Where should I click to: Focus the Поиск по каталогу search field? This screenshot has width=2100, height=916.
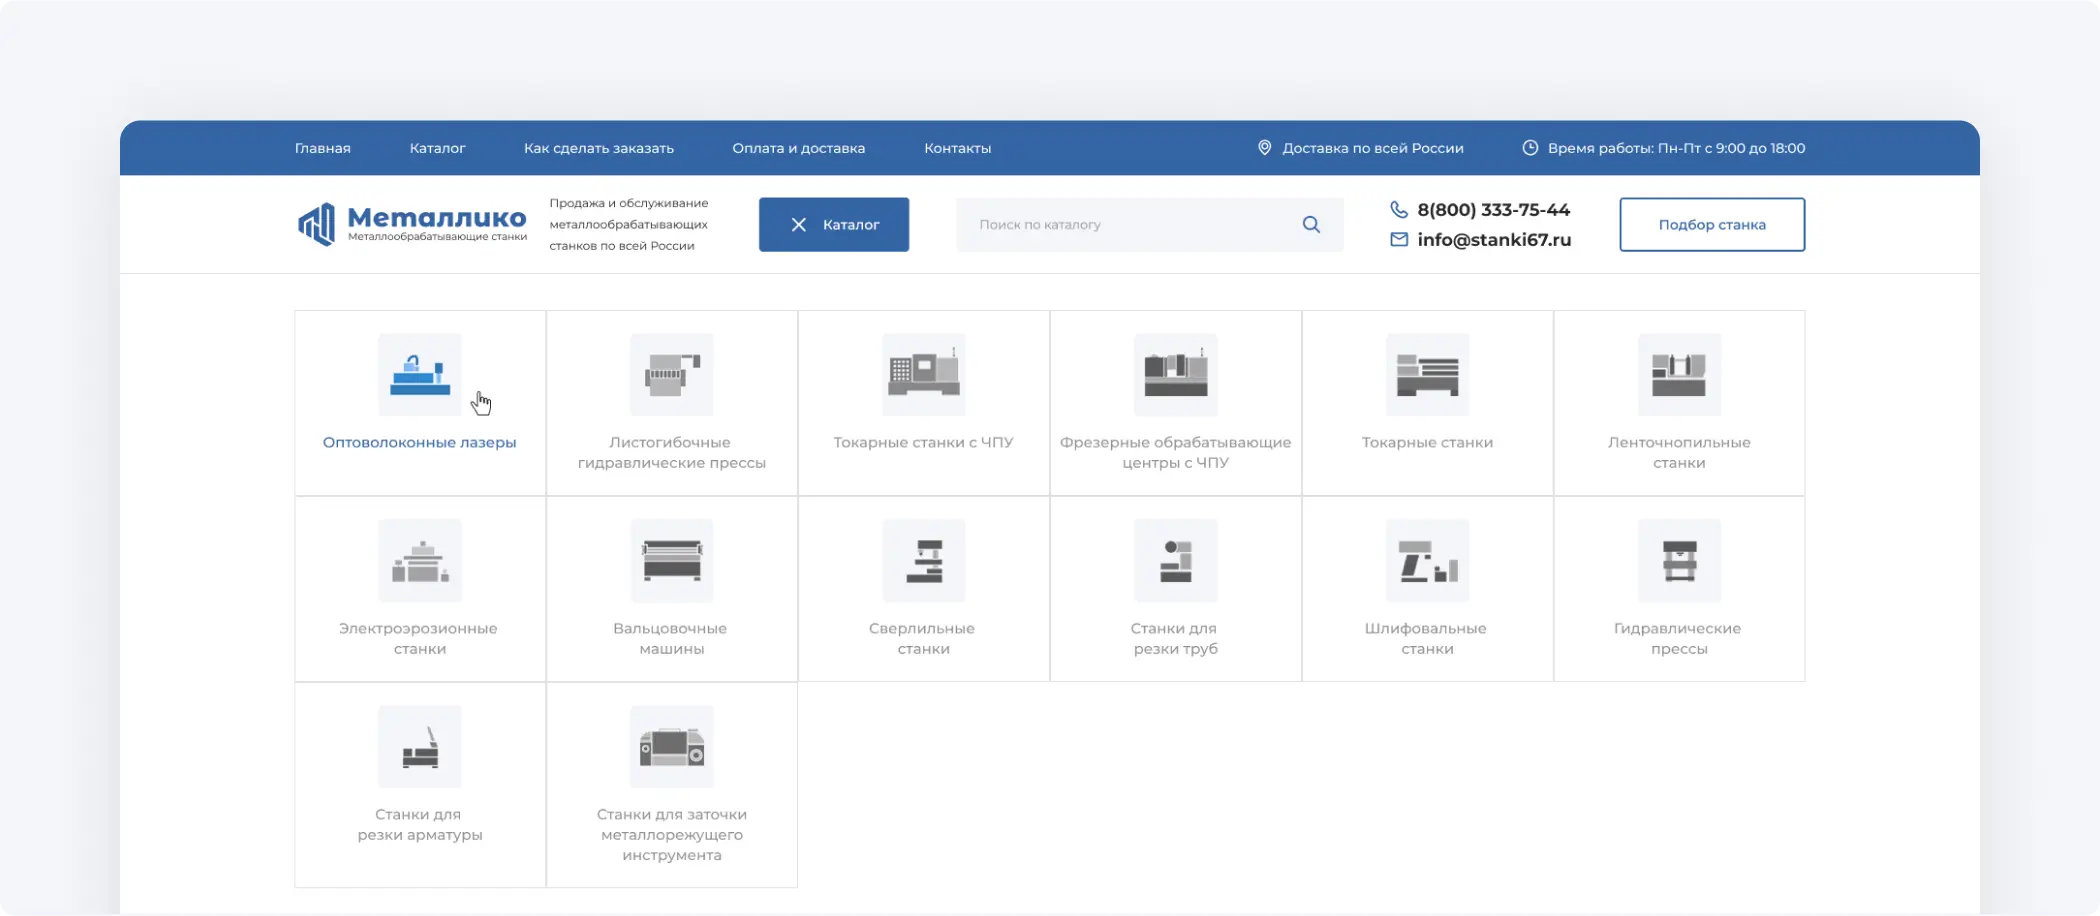1130,225
